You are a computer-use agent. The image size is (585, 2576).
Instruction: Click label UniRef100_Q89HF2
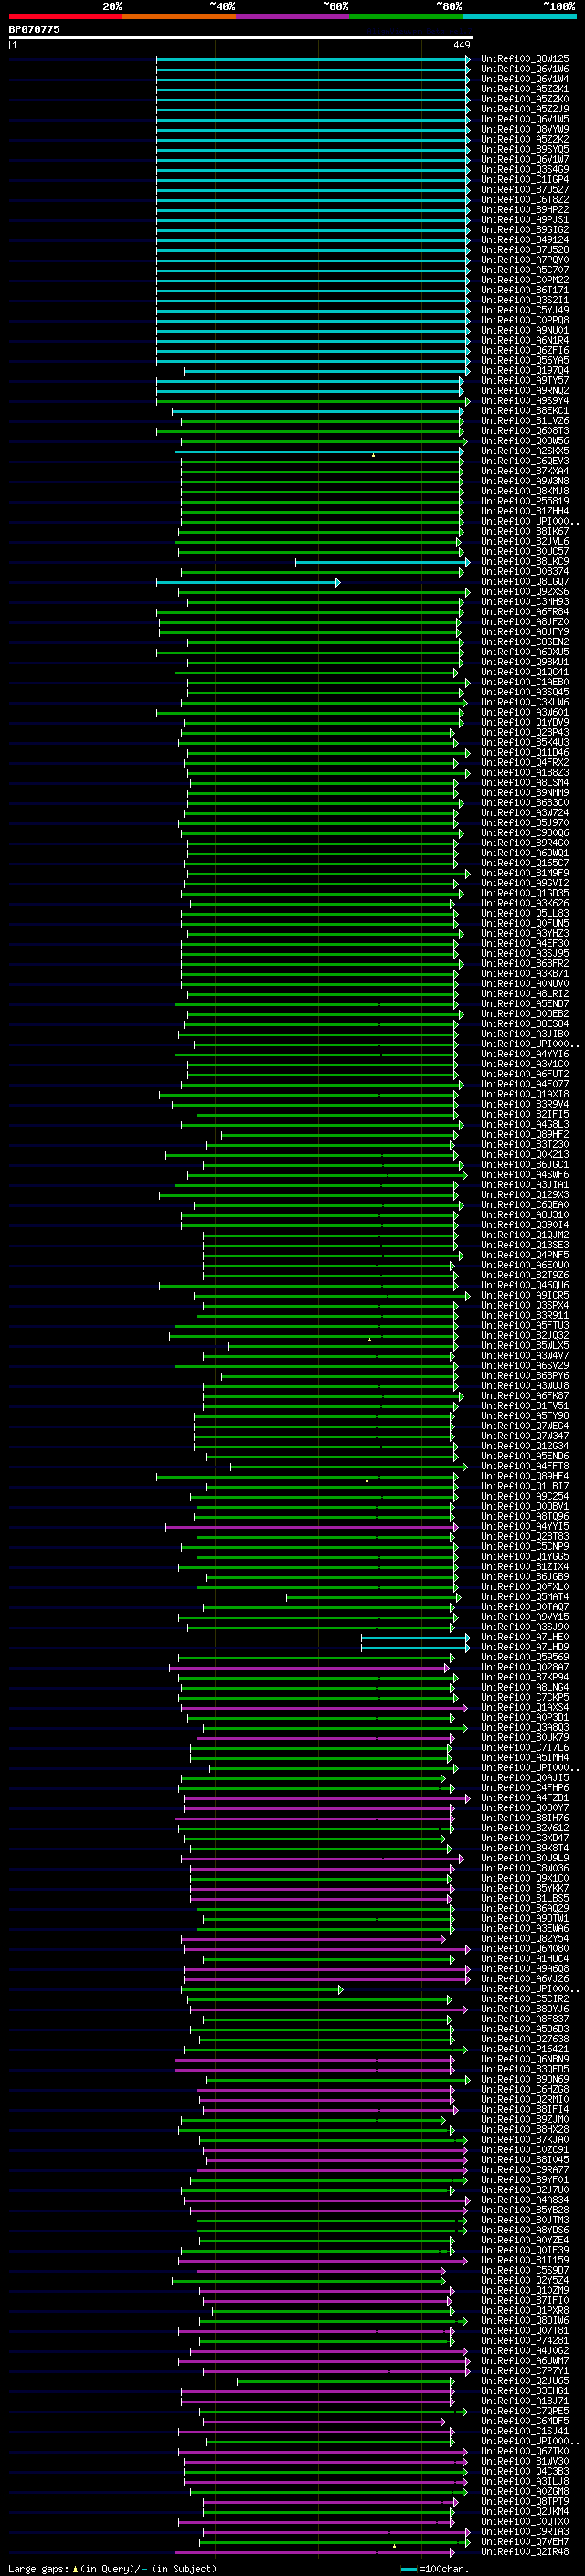click(x=525, y=1134)
